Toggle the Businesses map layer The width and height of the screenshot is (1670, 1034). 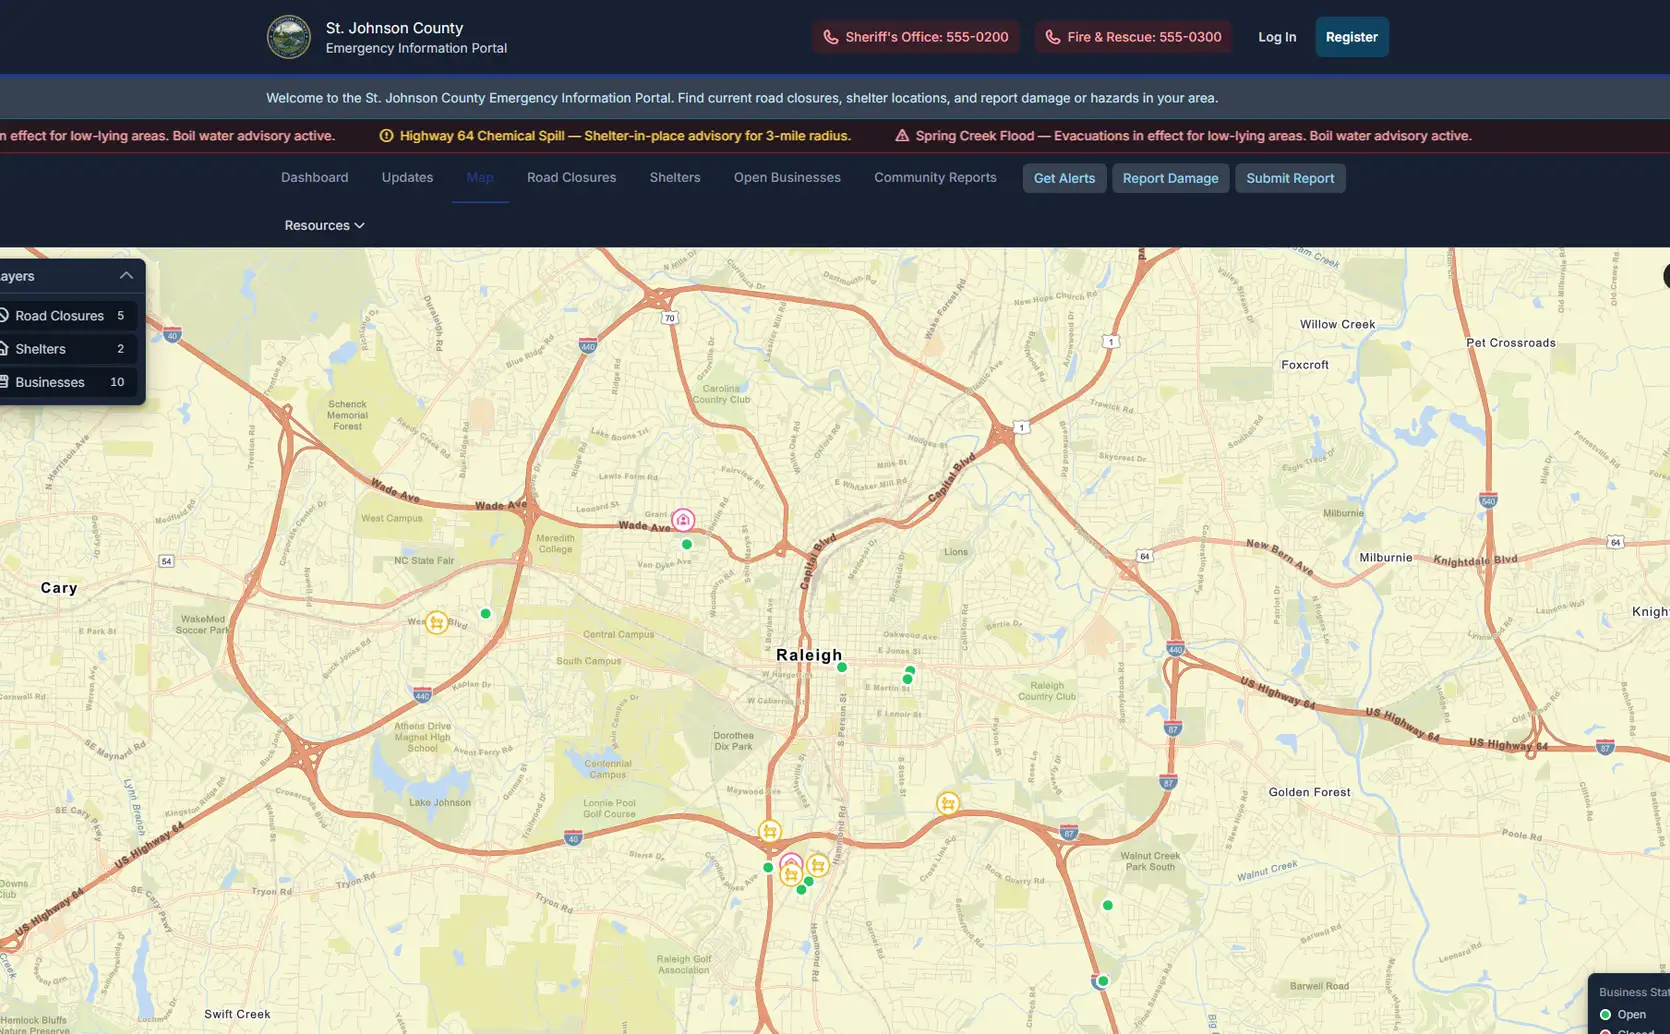pyautogui.click(x=66, y=382)
